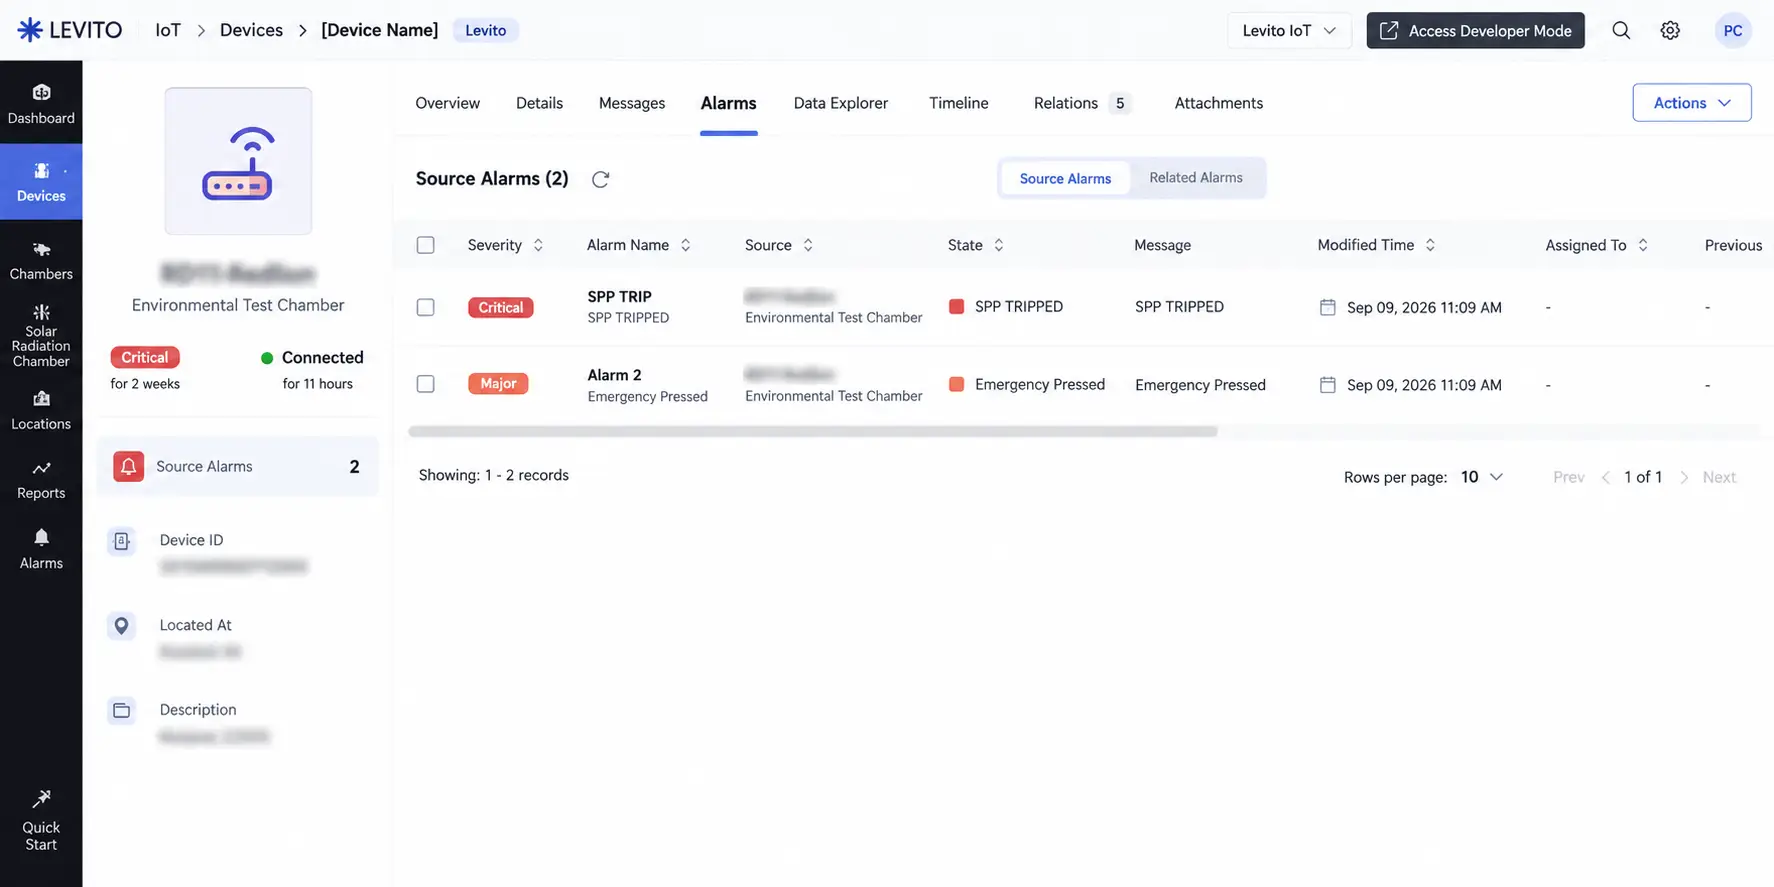The width and height of the screenshot is (1774, 887).
Task: Go to IoT breadcrumb
Action: click(168, 30)
